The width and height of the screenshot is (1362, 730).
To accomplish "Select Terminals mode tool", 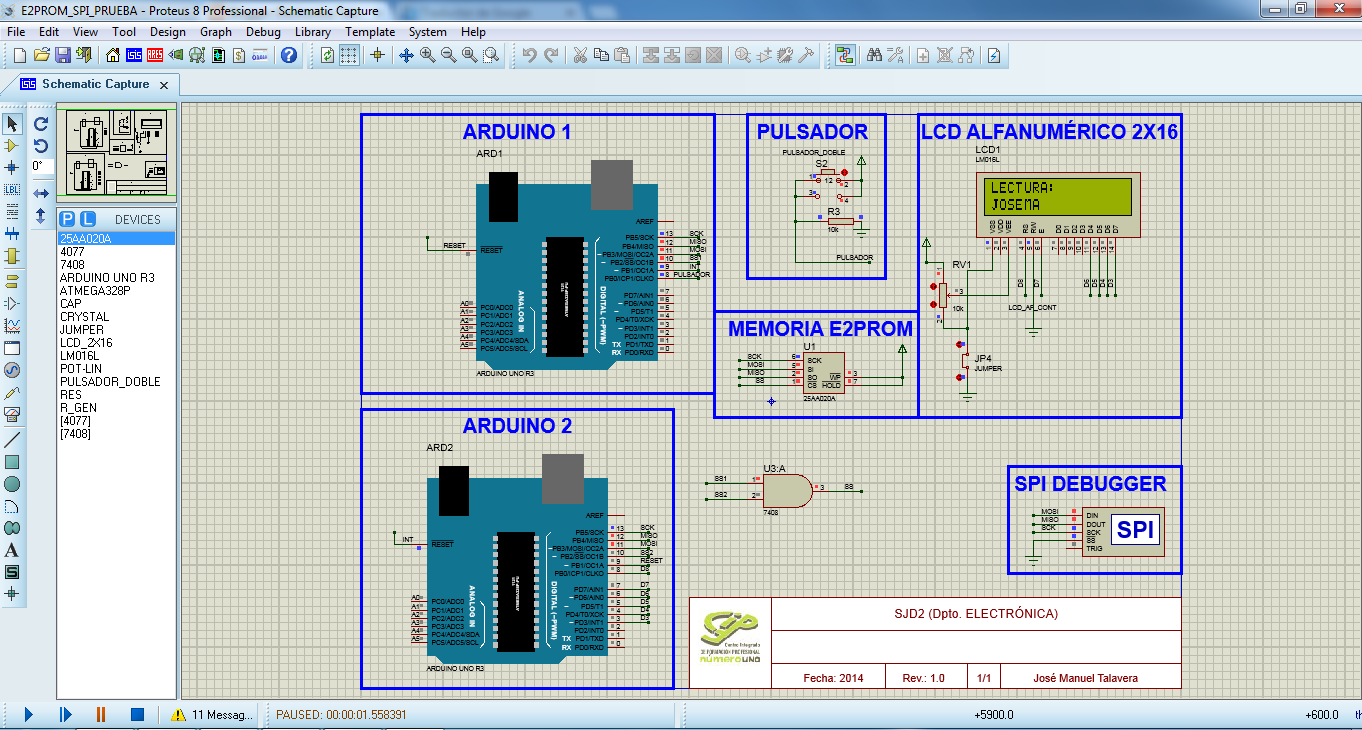I will click(12, 281).
